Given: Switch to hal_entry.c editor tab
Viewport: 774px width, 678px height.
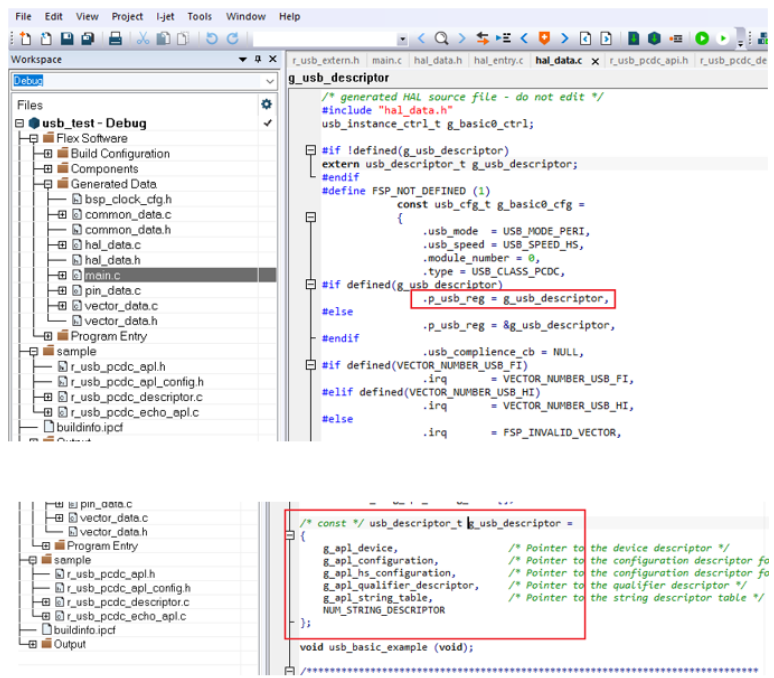Looking at the screenshot, I should pyautogui.click(x=498, y=60).
